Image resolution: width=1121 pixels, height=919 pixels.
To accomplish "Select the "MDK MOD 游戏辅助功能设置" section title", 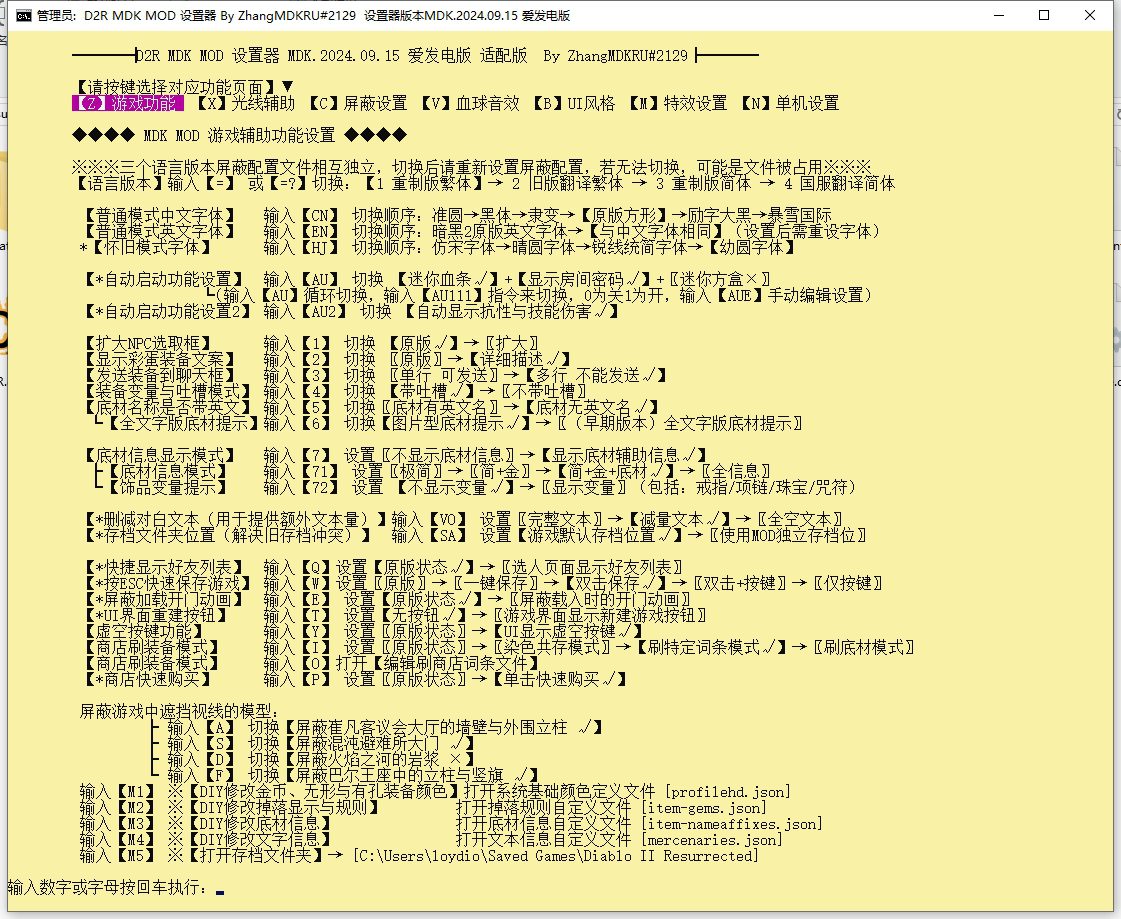I will 239,135.
